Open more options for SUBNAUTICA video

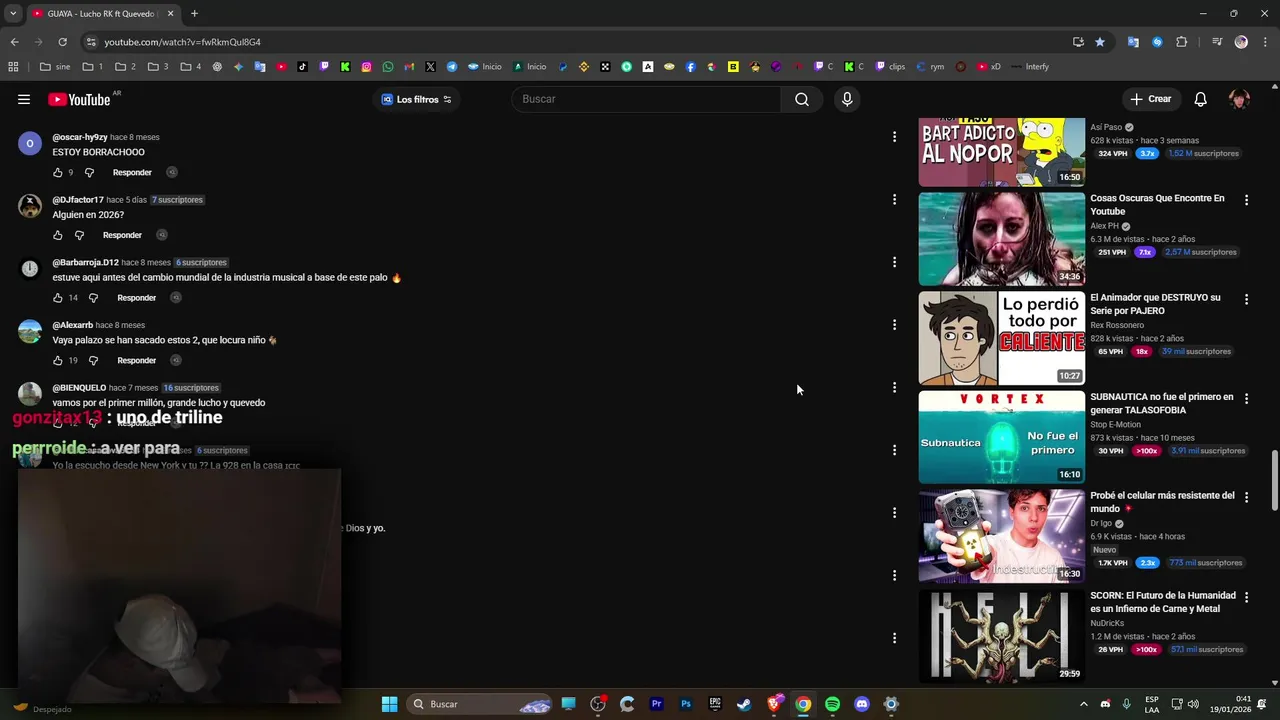[1246, 398]
